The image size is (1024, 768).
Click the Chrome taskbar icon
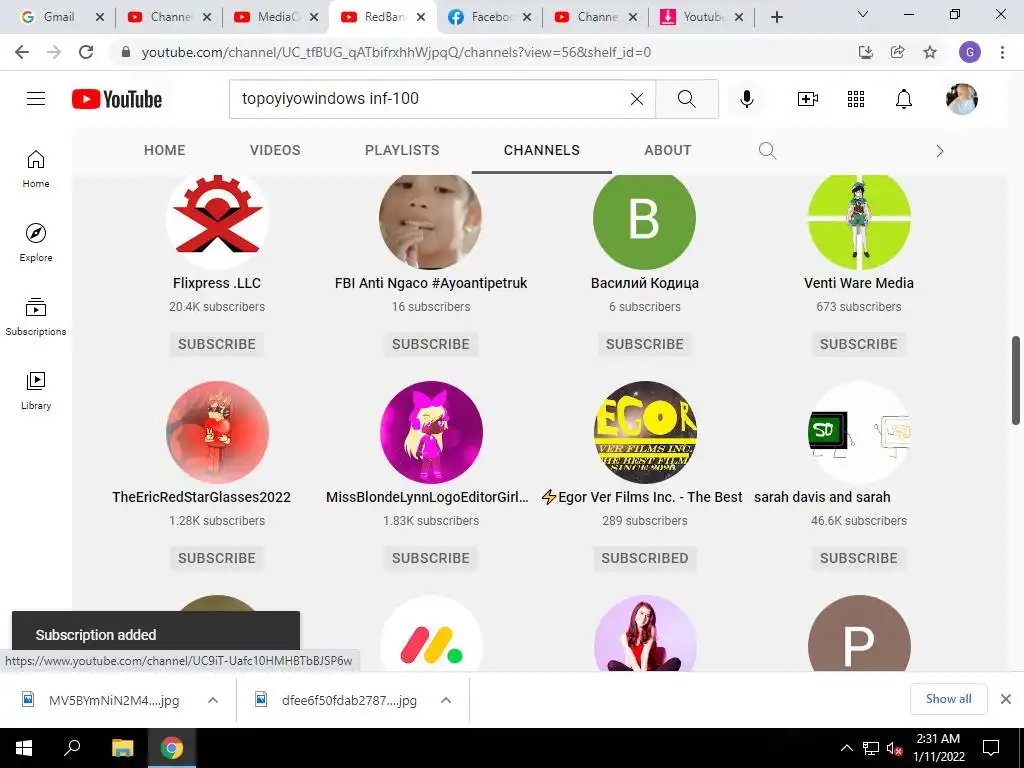pos(172,748)
